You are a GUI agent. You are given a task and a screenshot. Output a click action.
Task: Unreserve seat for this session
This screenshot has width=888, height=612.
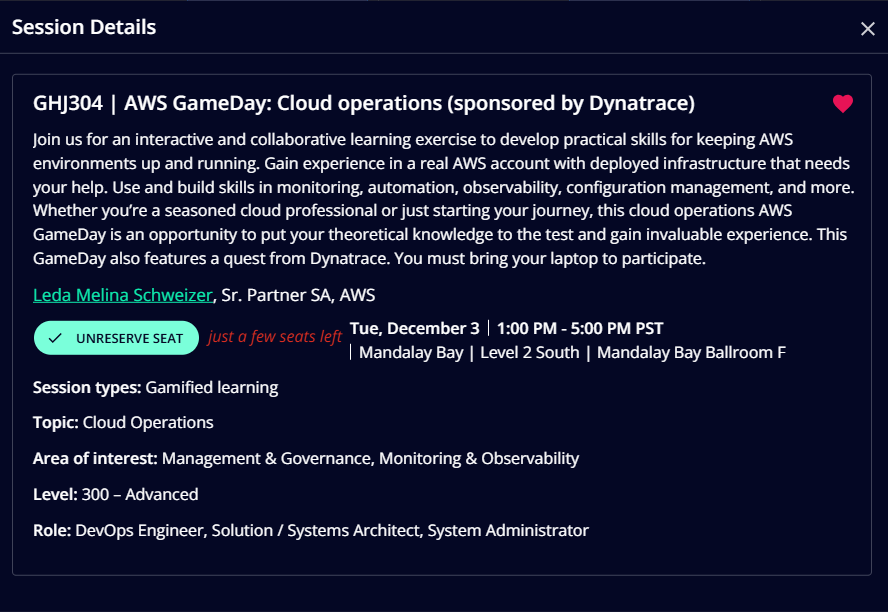116,338
